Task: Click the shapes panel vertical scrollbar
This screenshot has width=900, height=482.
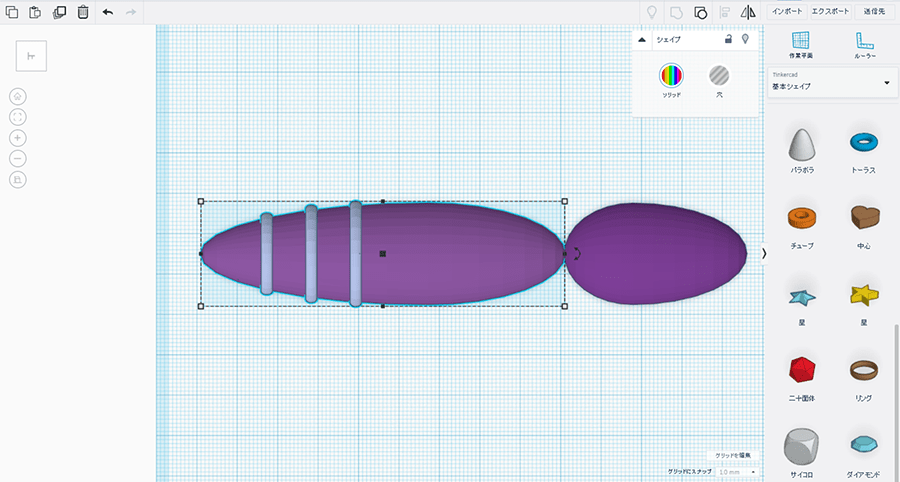Action: [x=896, y=402]
